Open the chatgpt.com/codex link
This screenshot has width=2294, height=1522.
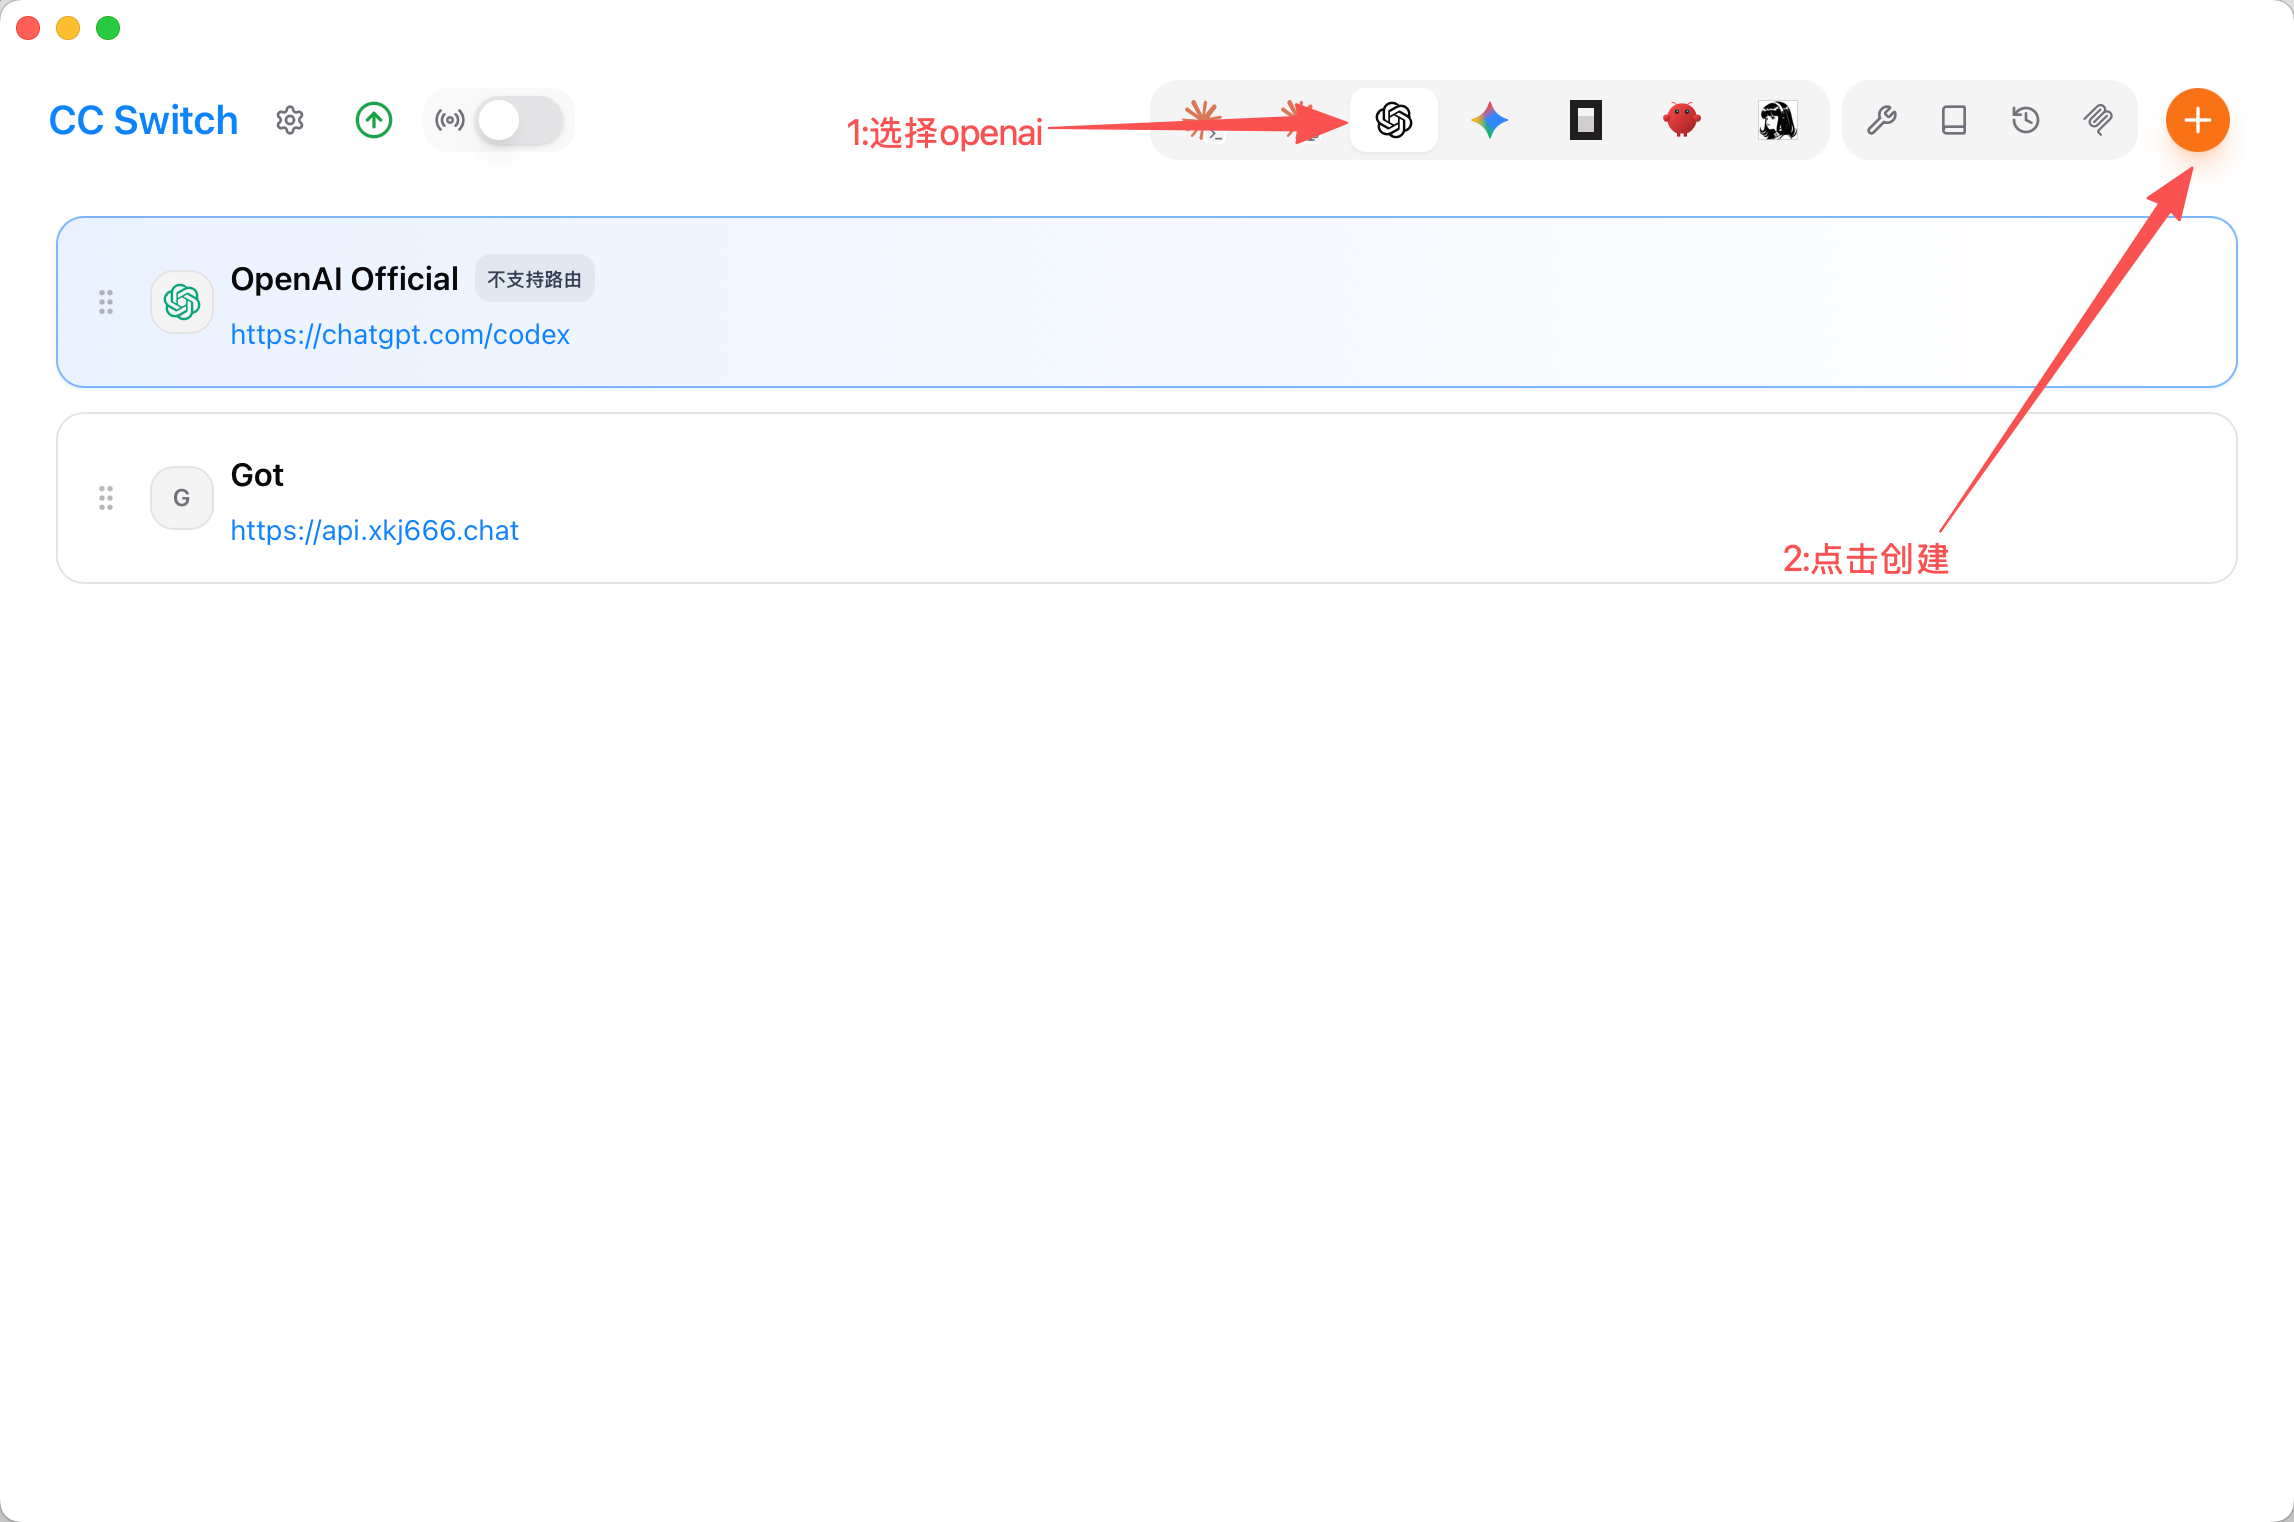pos(400,334)
